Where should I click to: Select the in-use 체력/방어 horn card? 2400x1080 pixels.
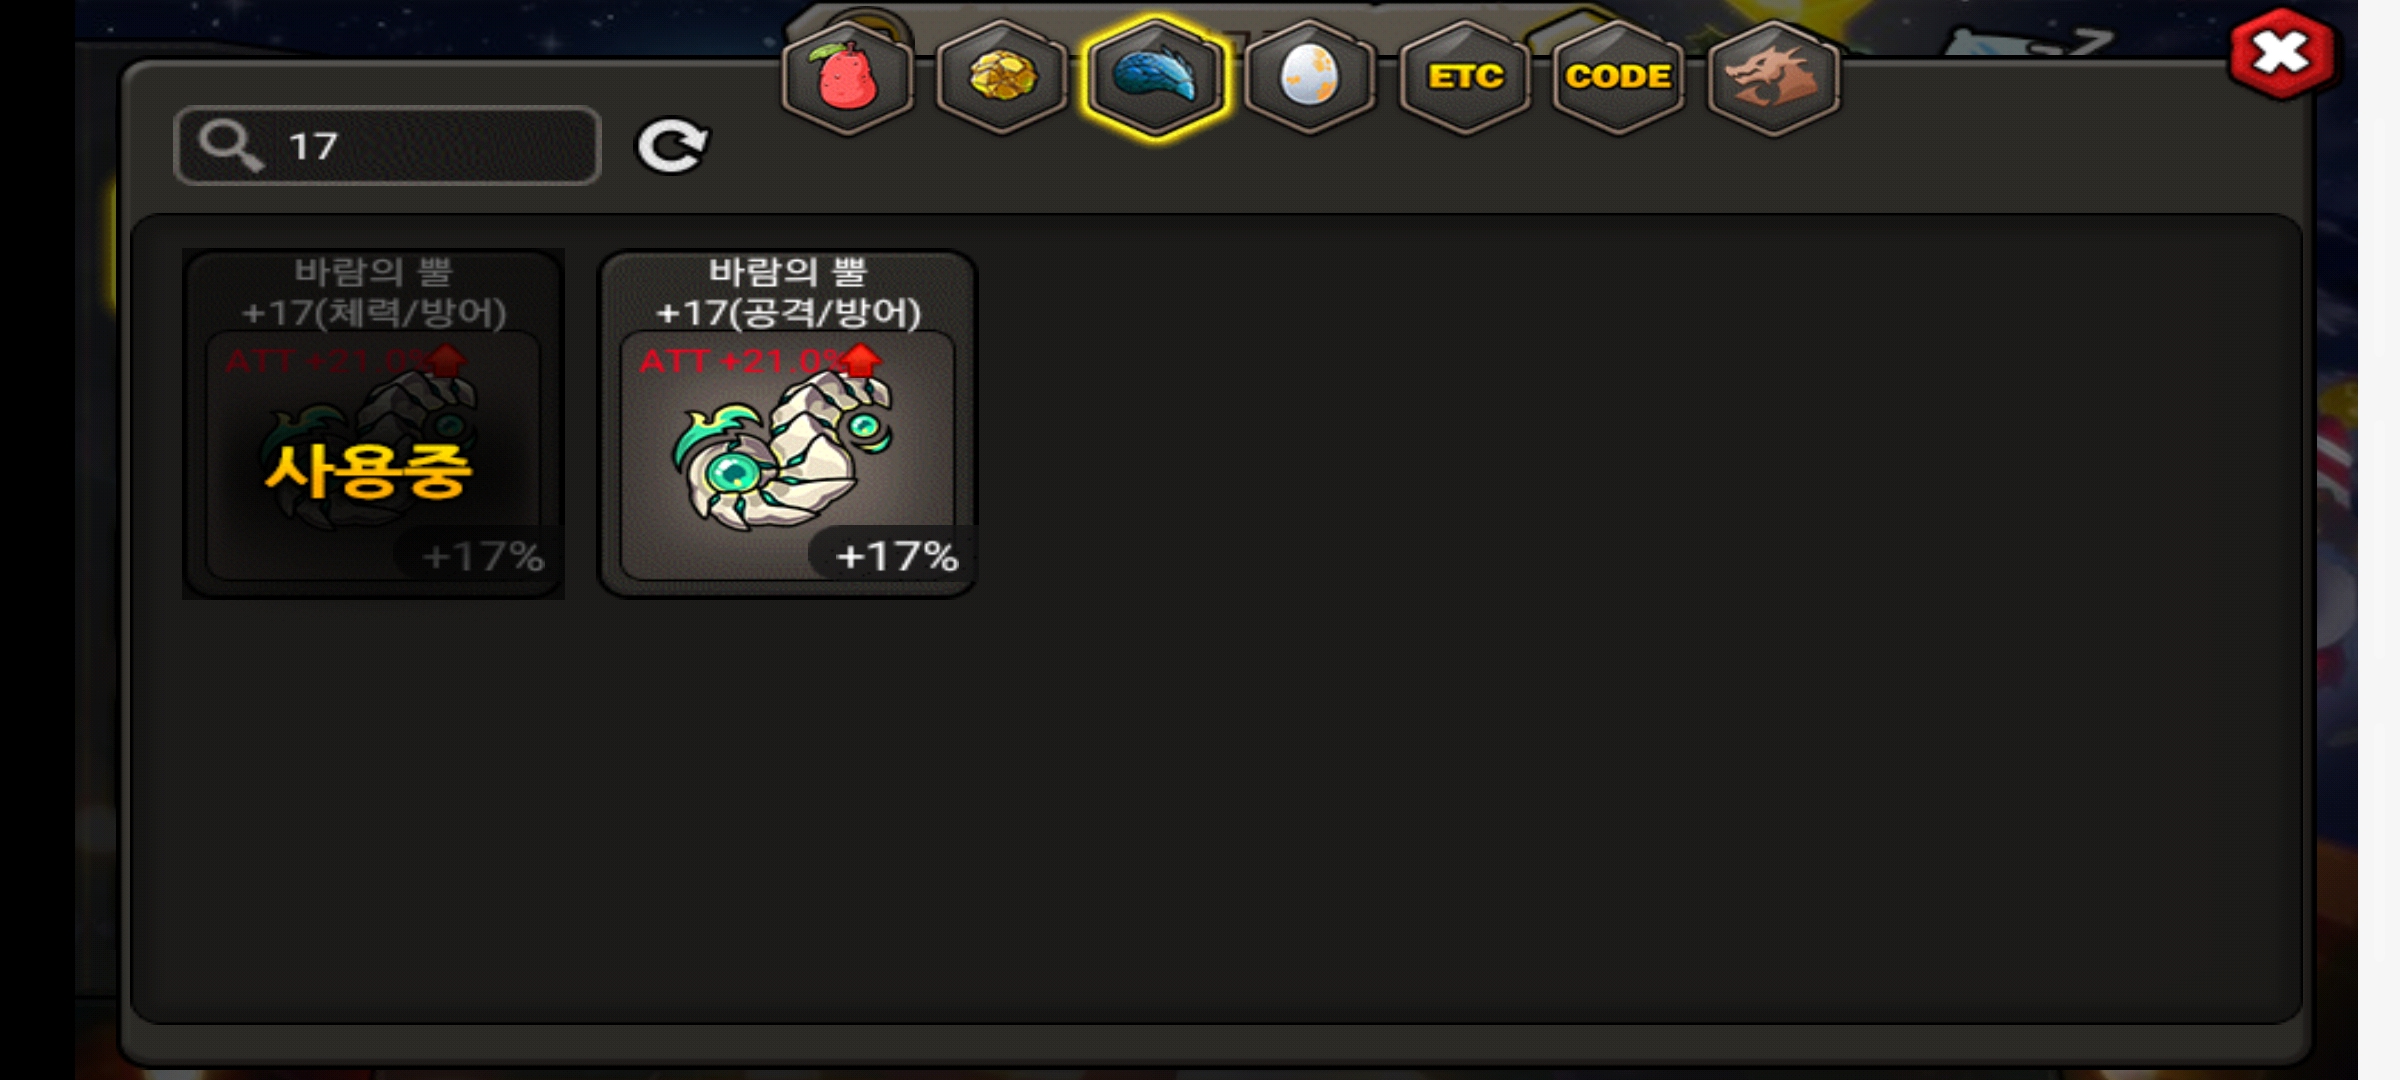[x=373, y=424]
